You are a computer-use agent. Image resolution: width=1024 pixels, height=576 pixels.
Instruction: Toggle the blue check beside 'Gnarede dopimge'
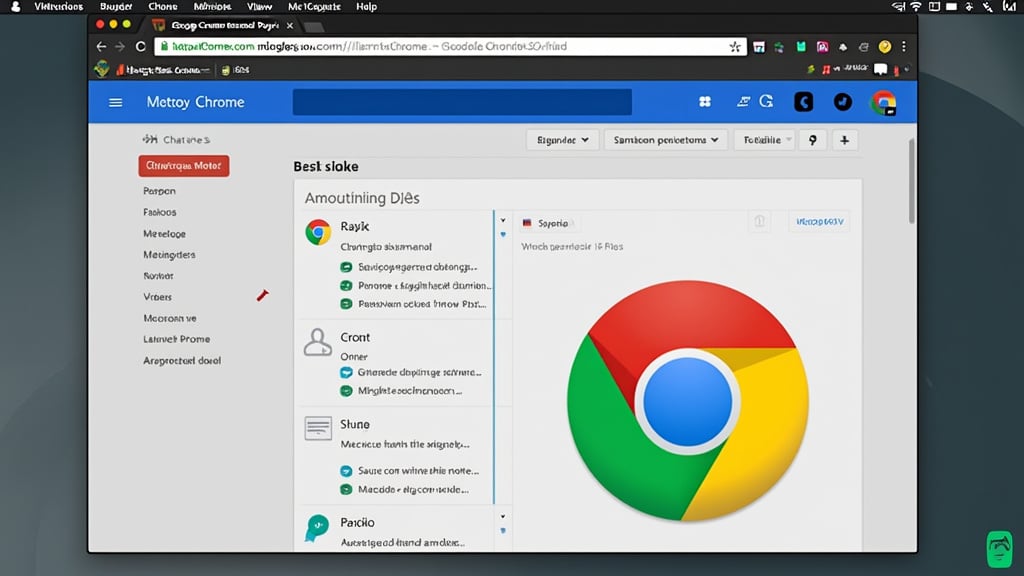point(346,372)
